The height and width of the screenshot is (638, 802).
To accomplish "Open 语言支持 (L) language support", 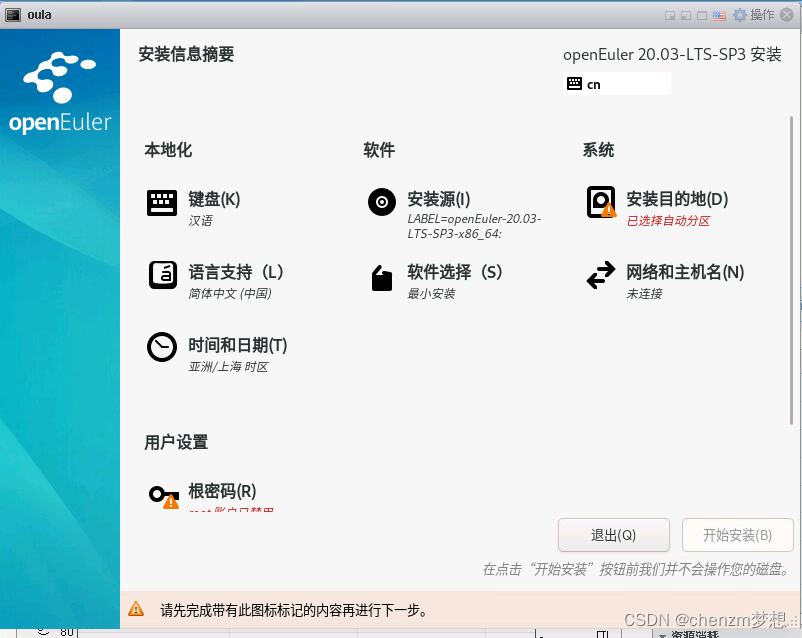I will pyautogui.click(x=215, y=281).
